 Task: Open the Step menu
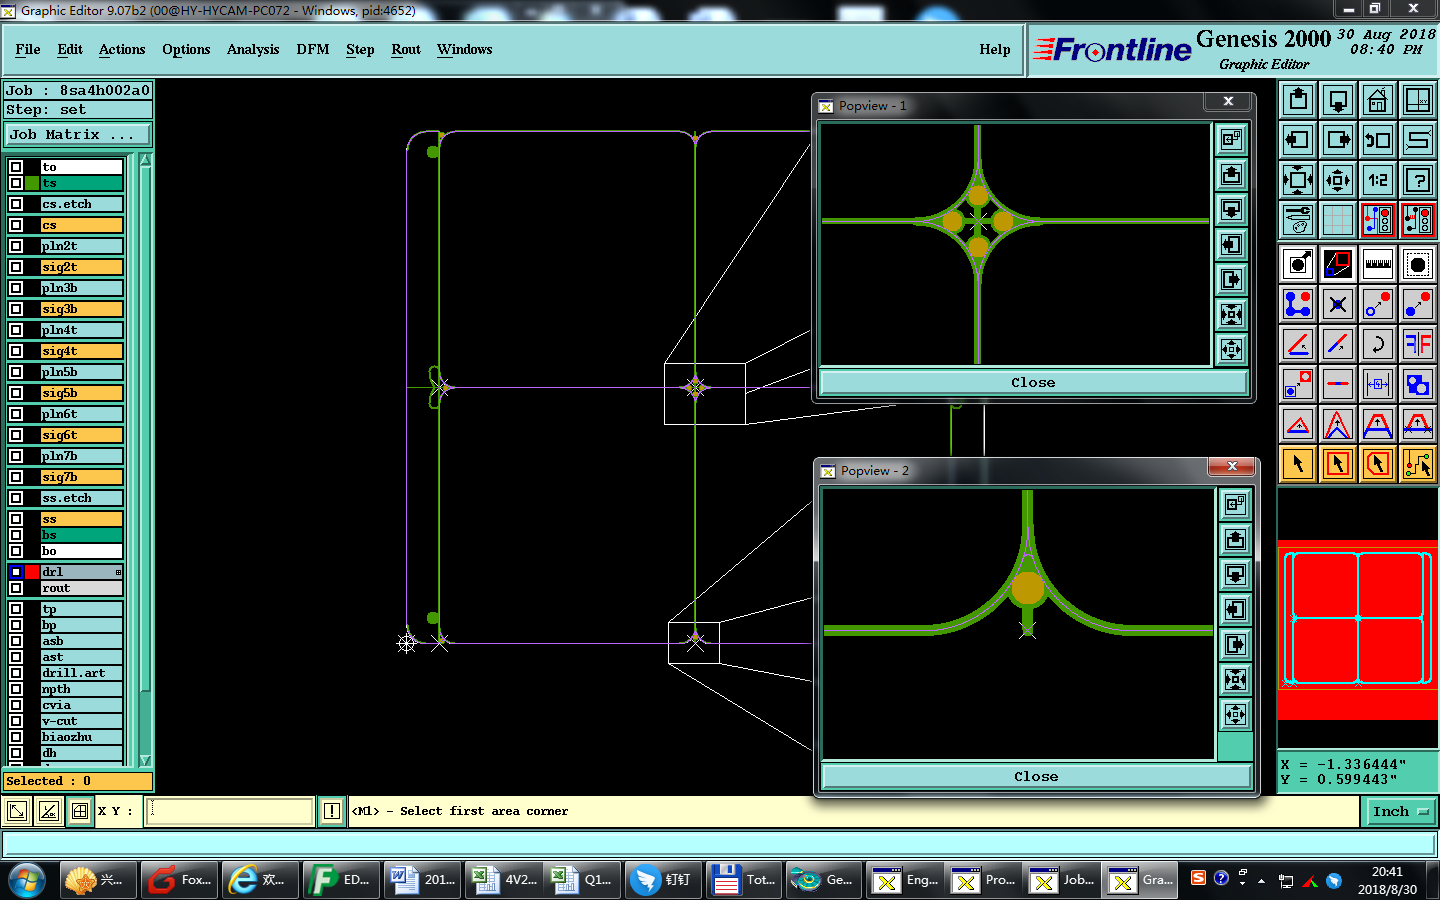point(360,50)
